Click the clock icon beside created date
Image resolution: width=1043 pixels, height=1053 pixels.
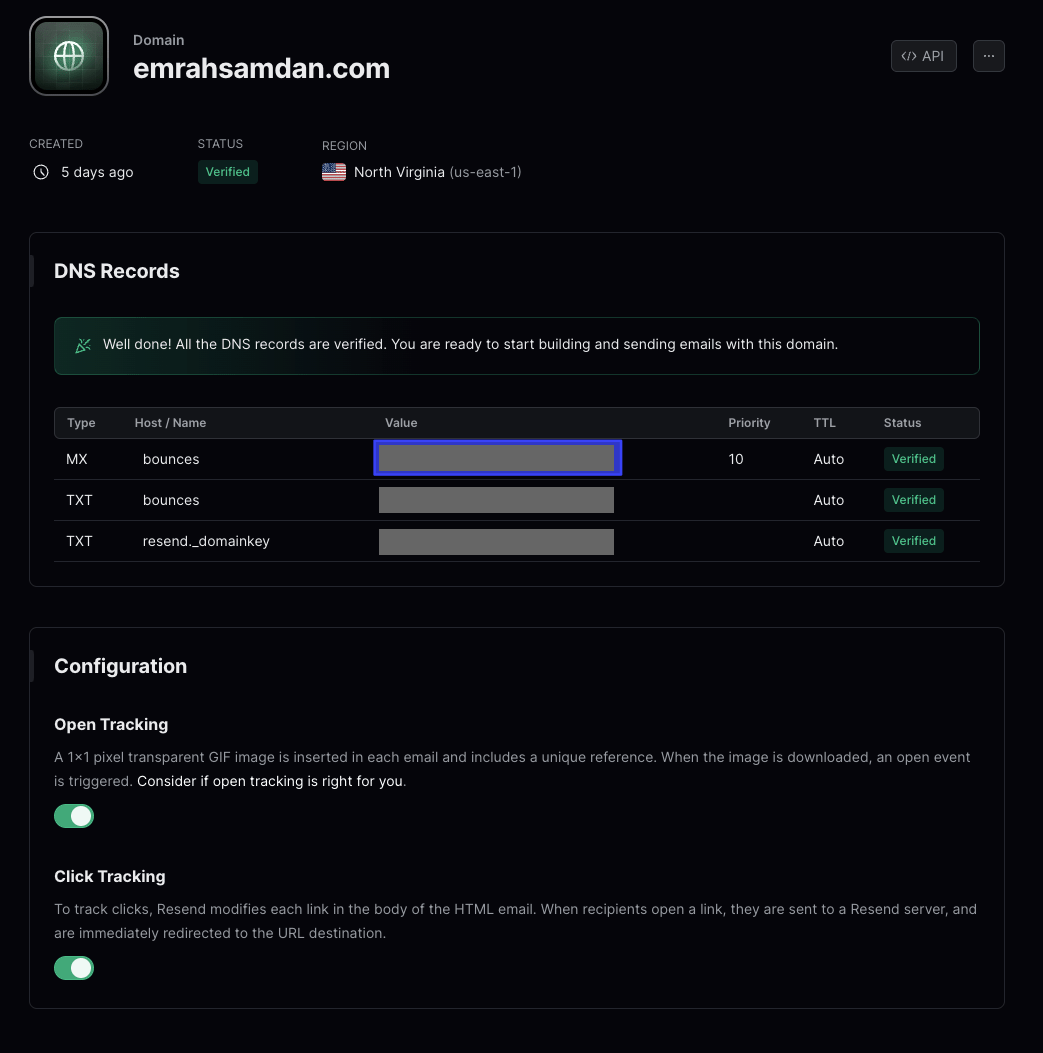pos(41,172)
